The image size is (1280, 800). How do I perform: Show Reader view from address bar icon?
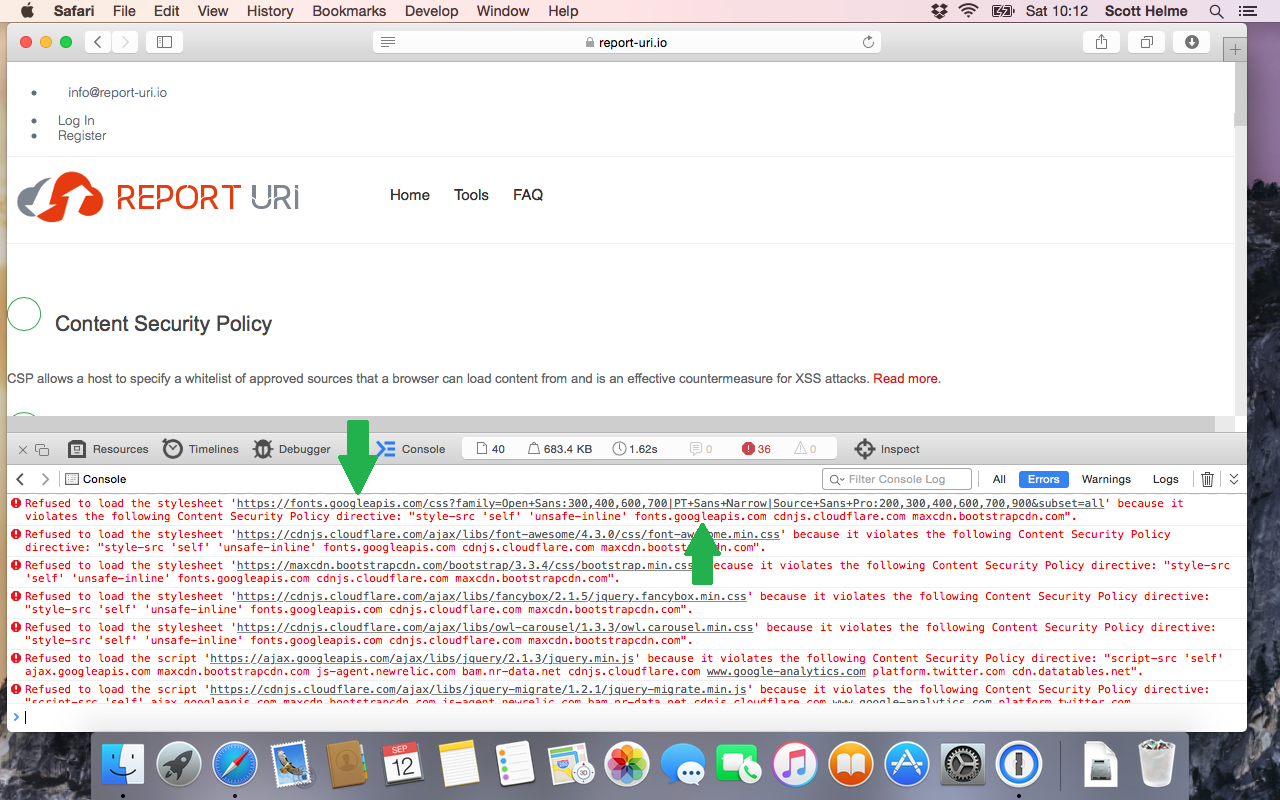pyautogui.click(x=388, y=42)
